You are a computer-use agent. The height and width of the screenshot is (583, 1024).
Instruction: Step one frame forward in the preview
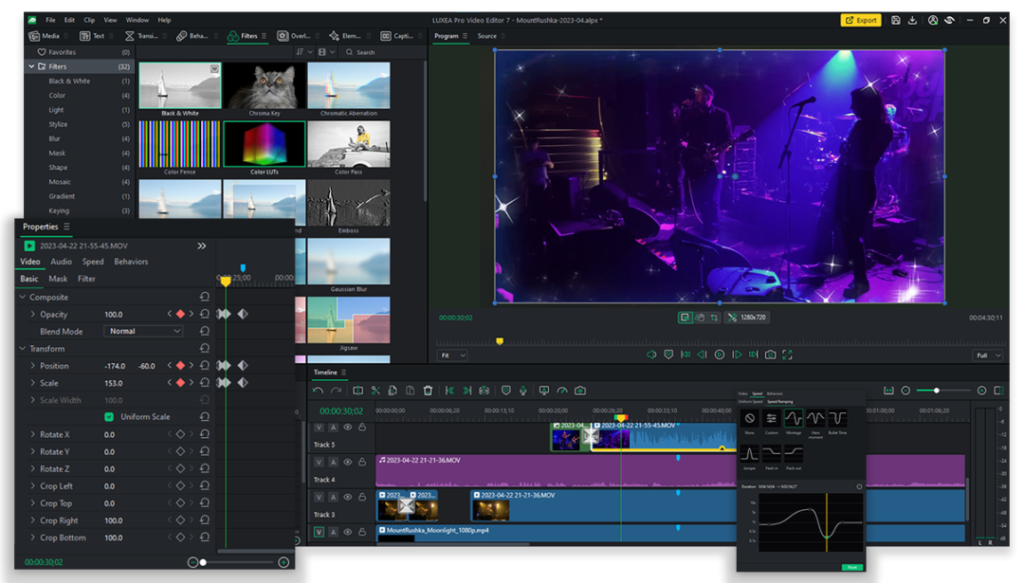pos(737,355)
